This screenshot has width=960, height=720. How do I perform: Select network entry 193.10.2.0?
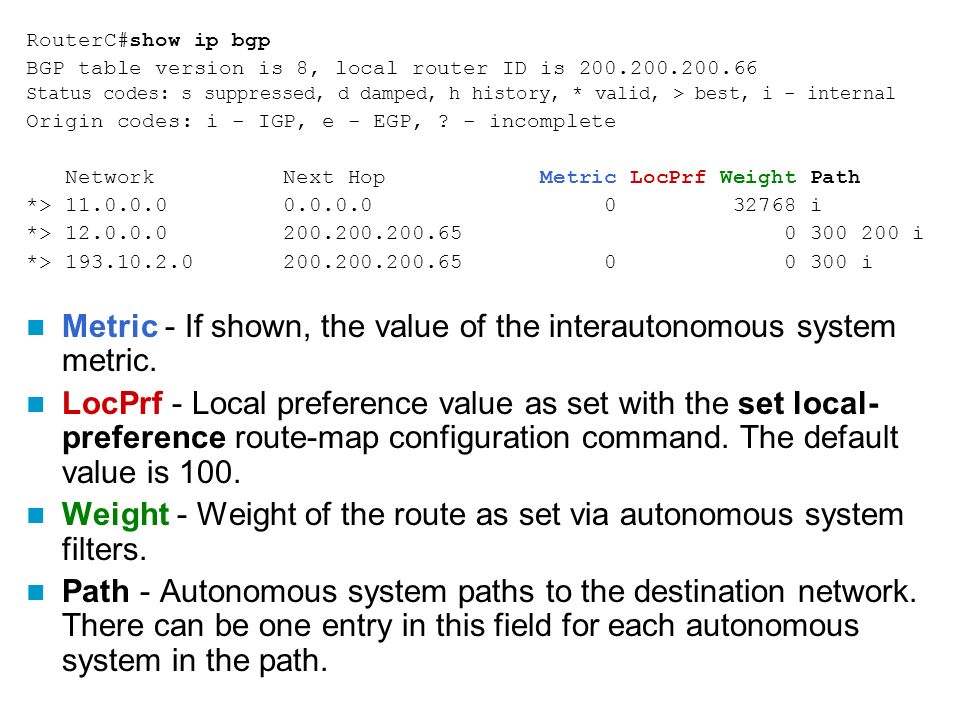(129, 262)
